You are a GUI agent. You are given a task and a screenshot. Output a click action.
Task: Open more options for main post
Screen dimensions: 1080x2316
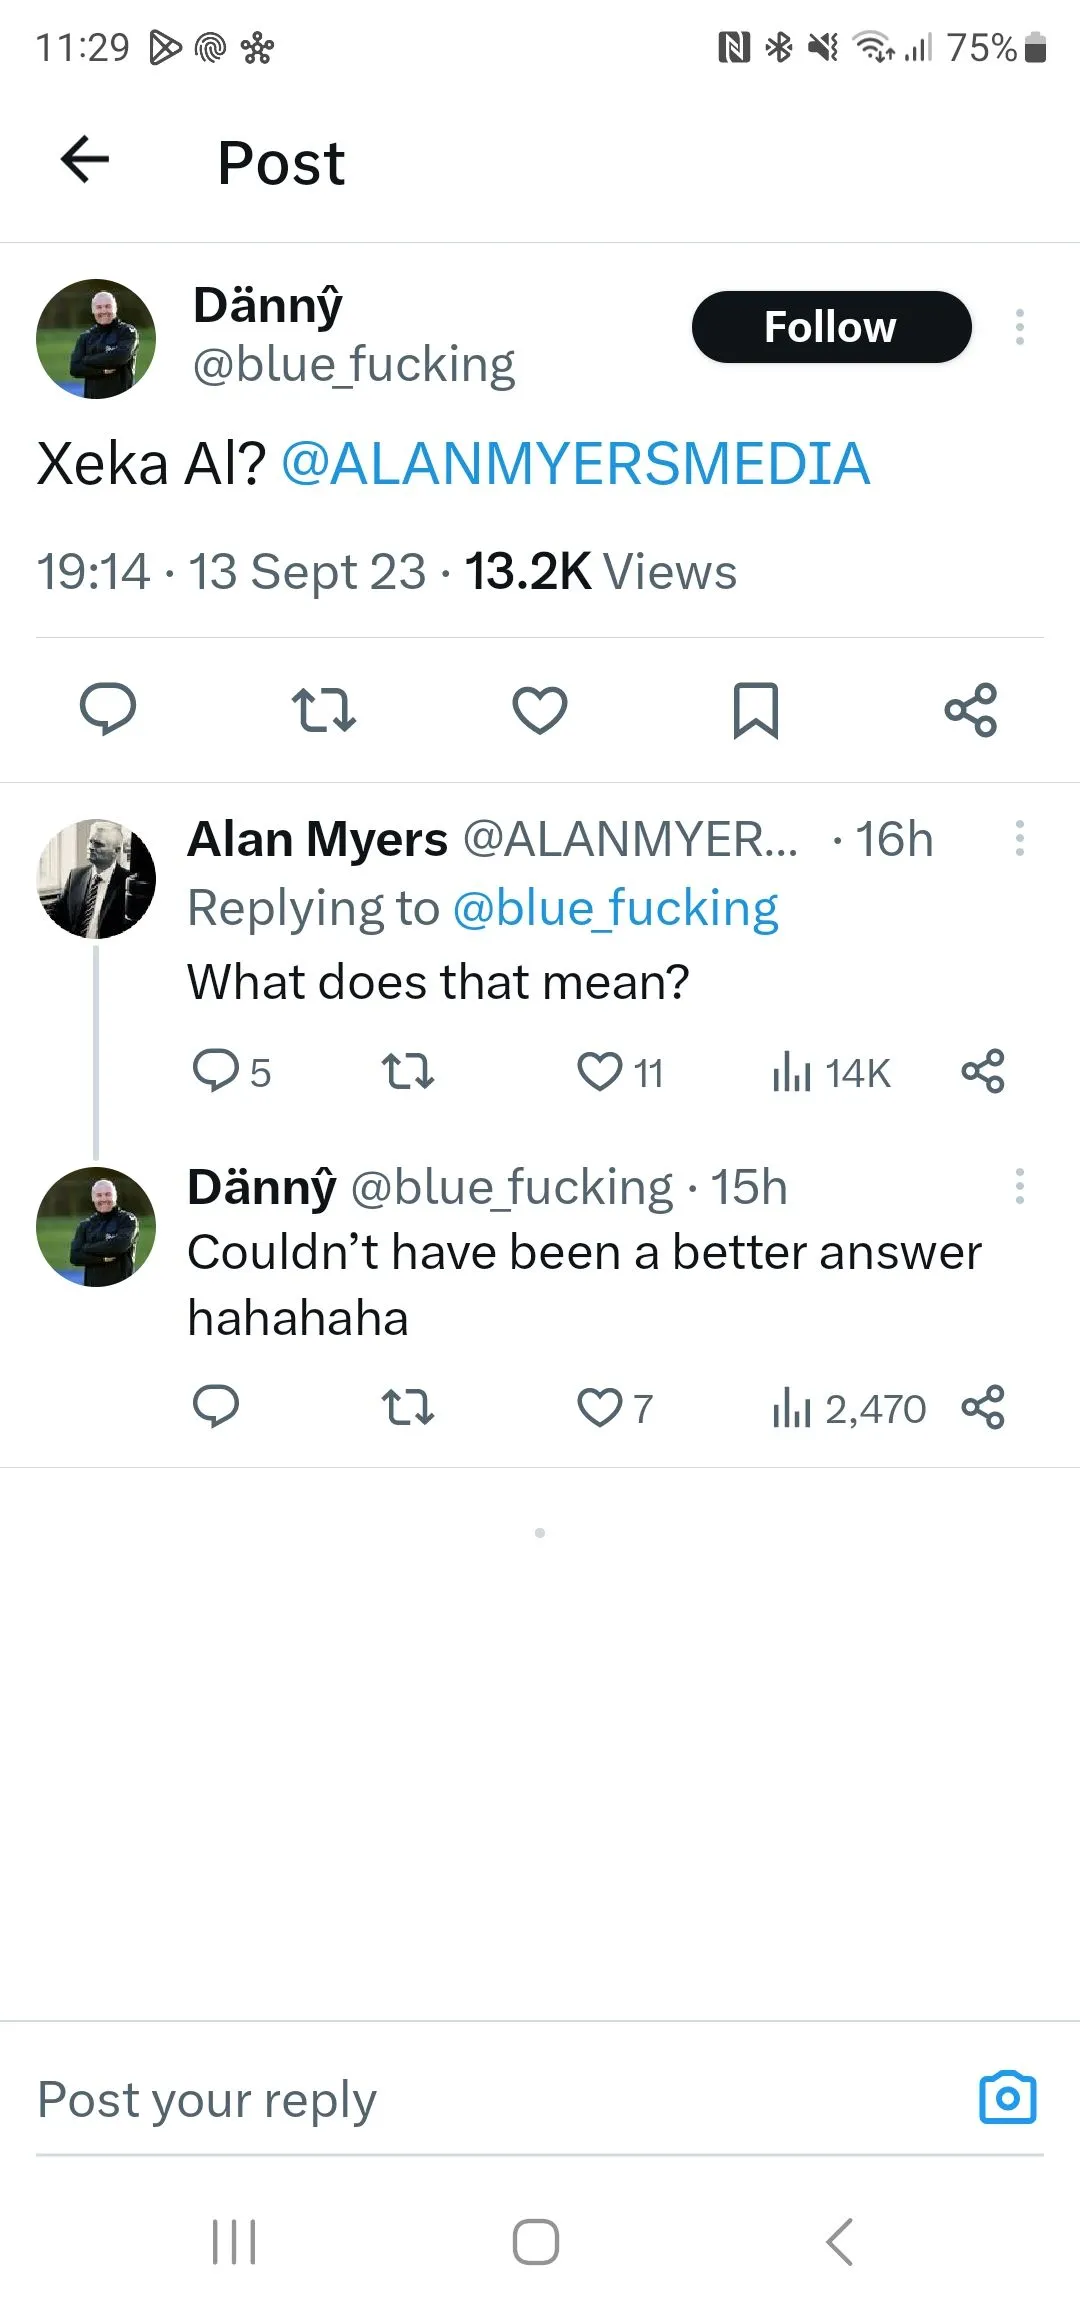(1019, 327)
